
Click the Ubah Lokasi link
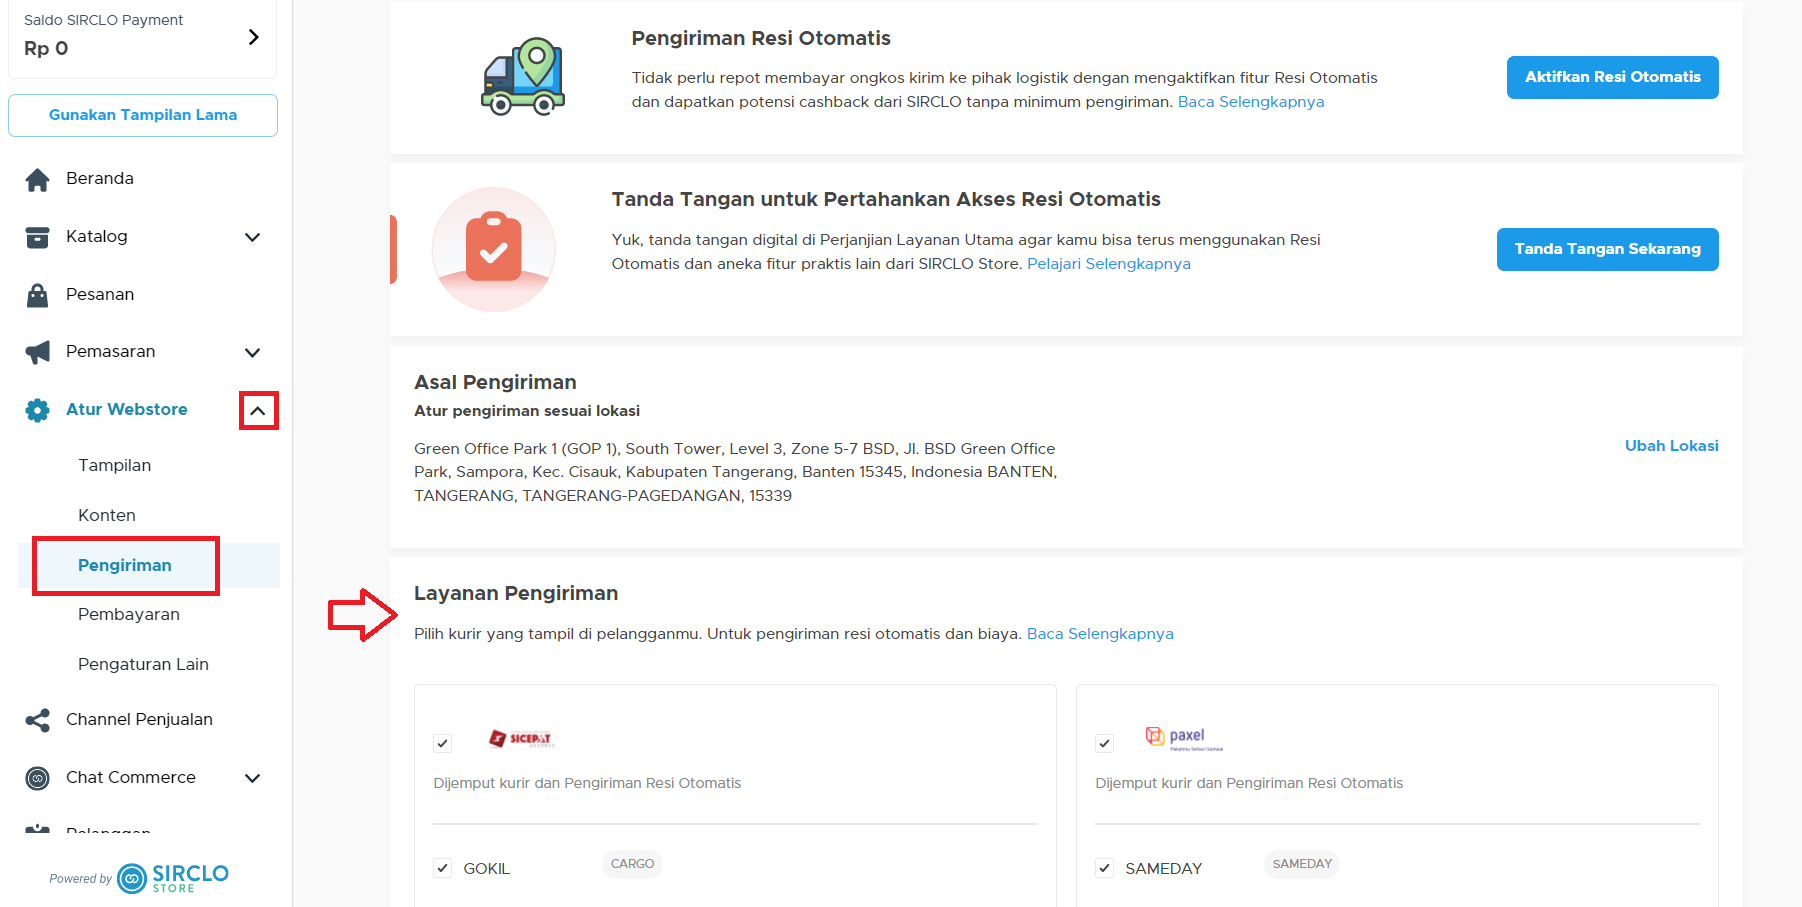(x=1671, y=446)
